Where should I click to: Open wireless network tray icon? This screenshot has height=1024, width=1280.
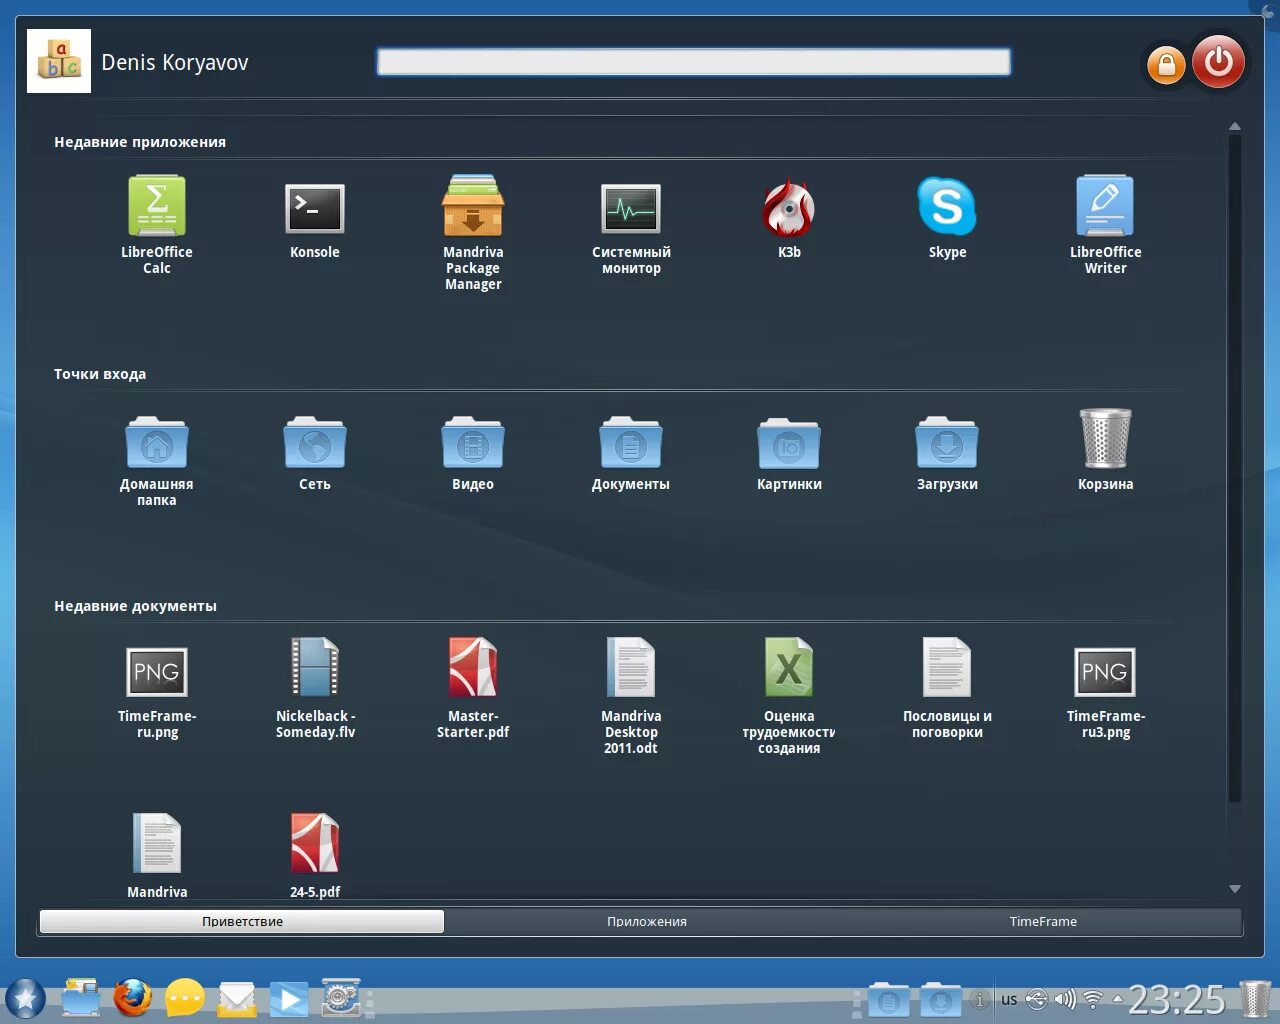coord(1093,999)
